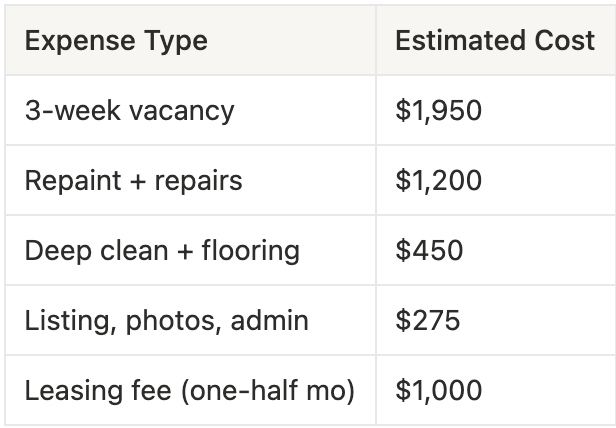Select the $1,000 cost cell
Image resolution: width=616 pixels, height=428 pixels.
tap(438, 390)
